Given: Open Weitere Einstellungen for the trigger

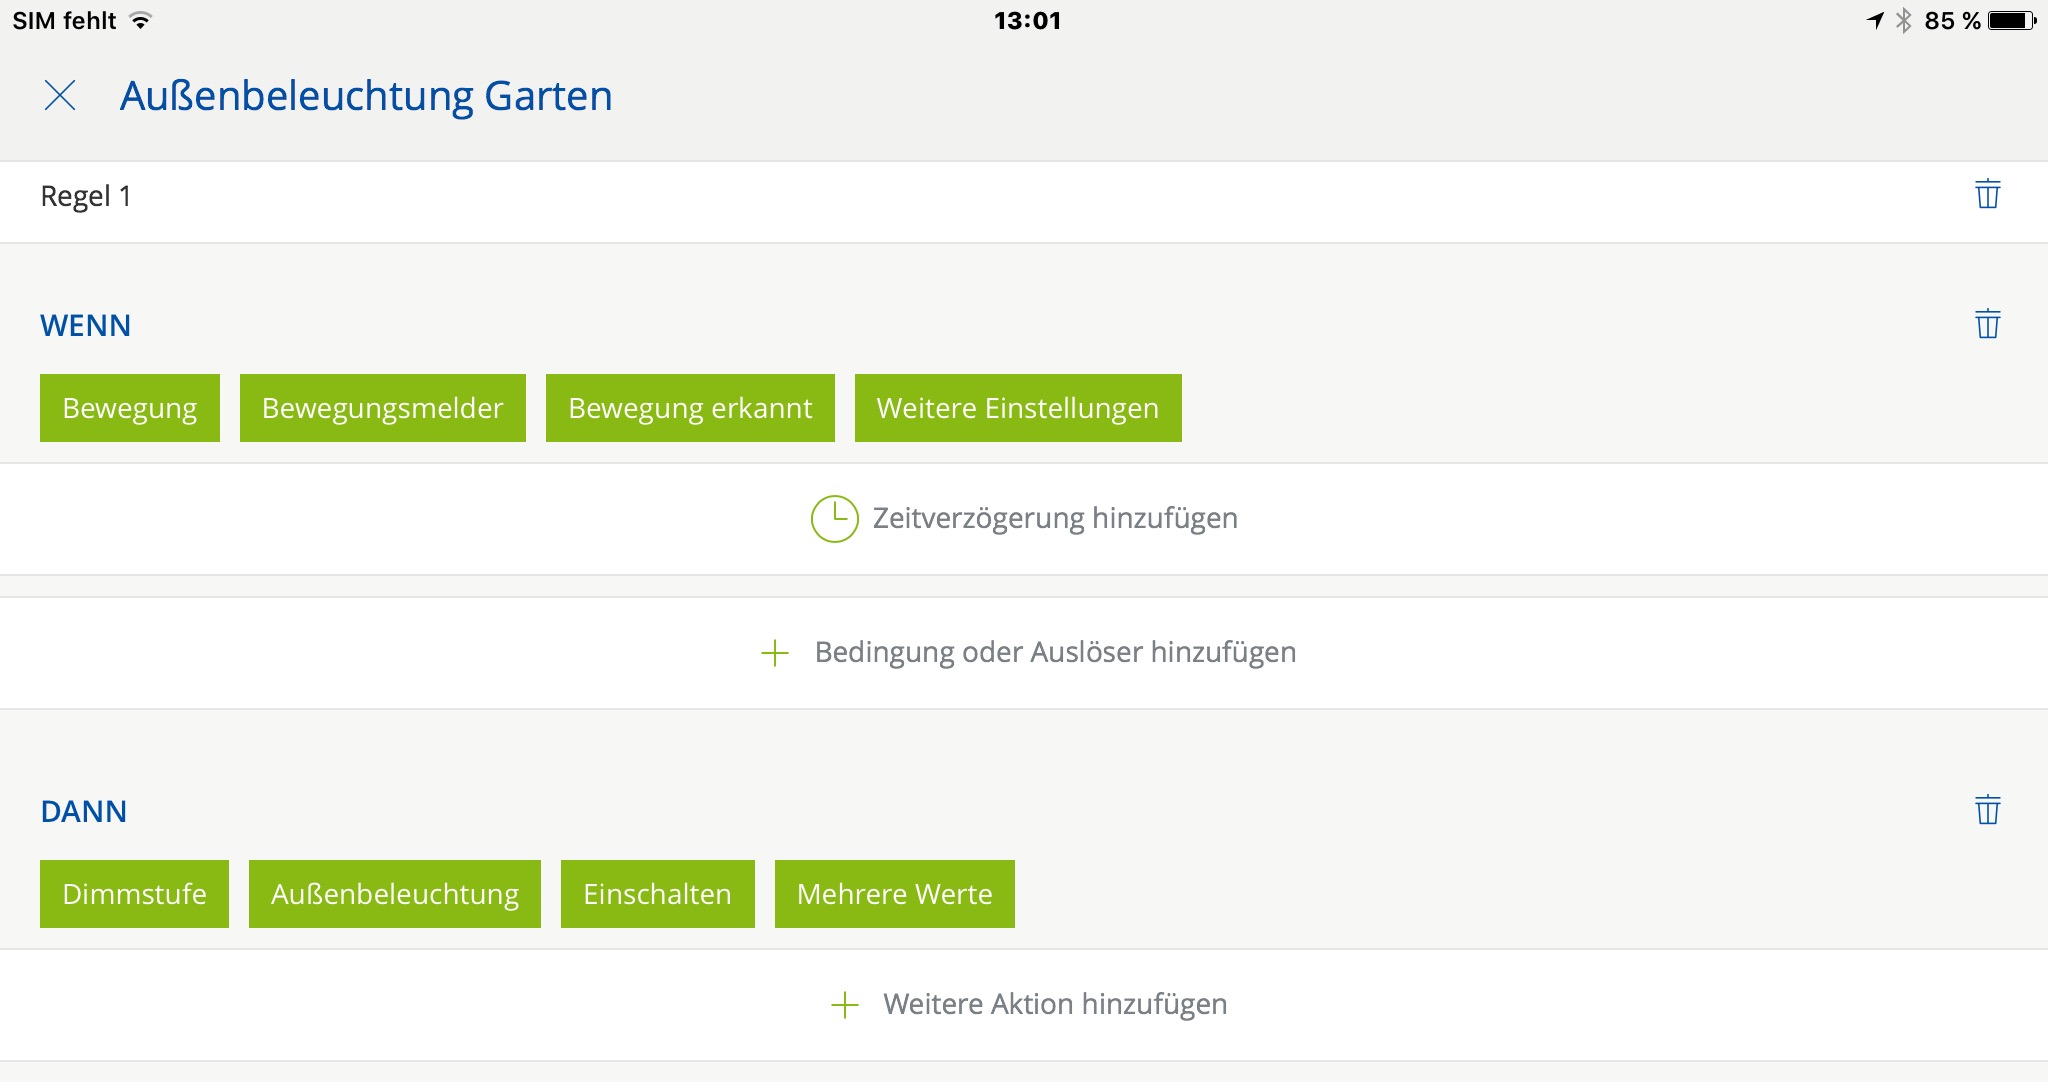Looking at the screenshot, I should tap(1017, 408).
